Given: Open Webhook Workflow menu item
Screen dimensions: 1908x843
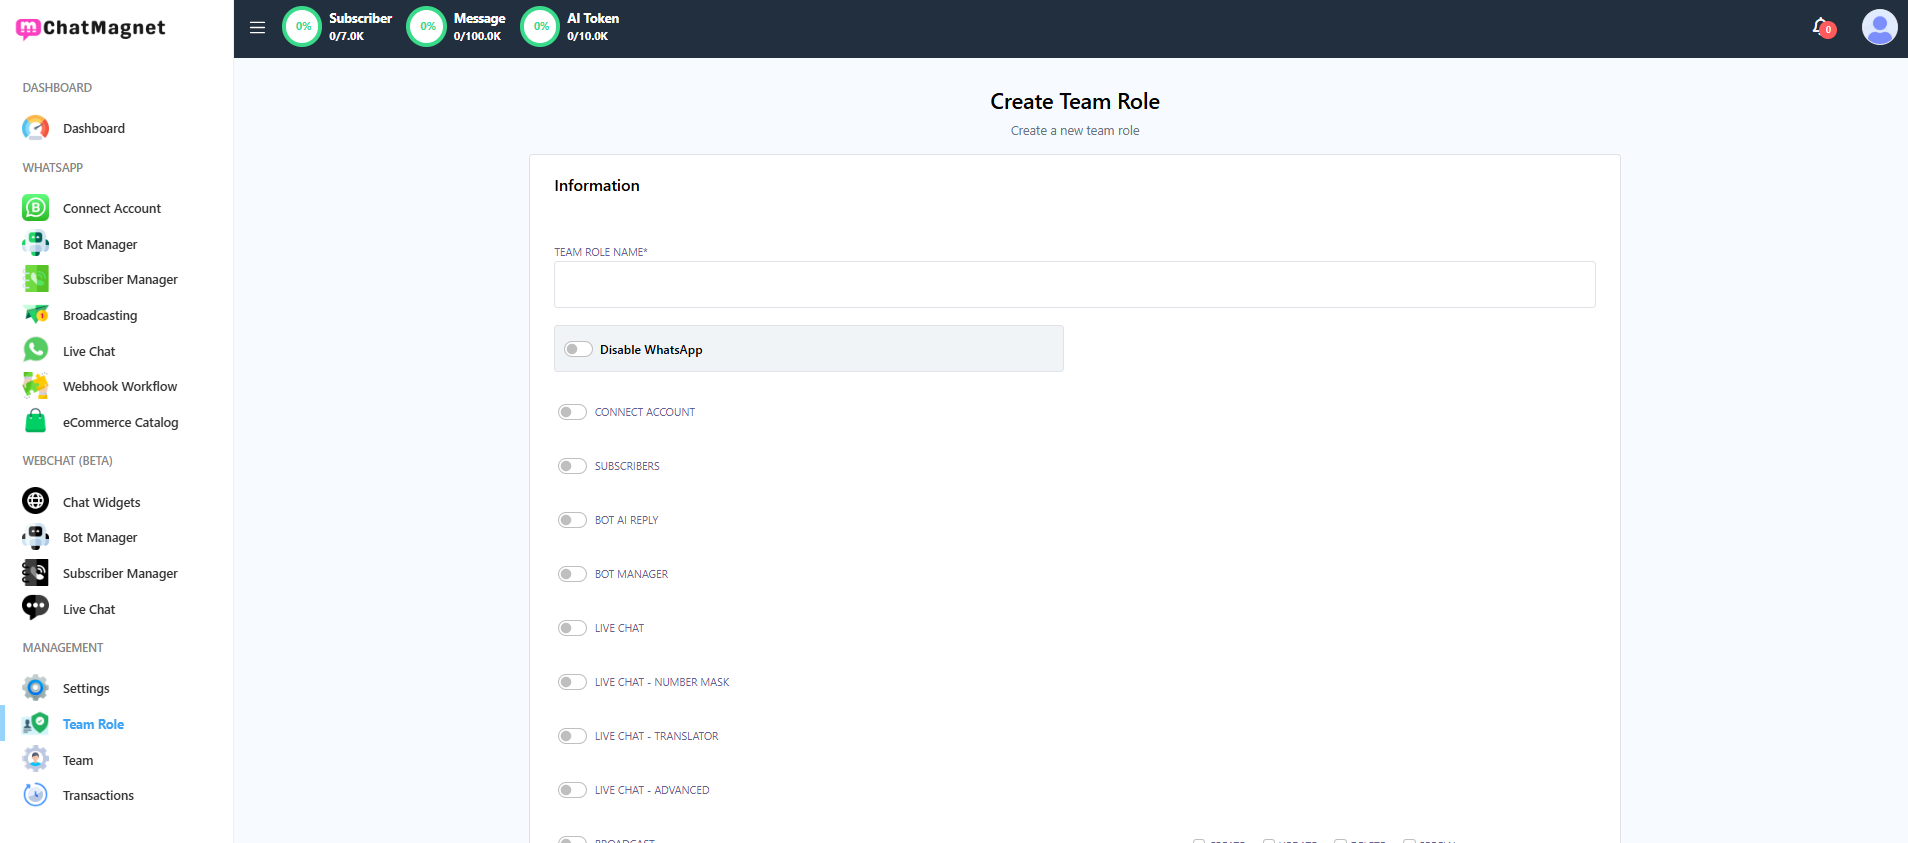Looking at the screenshot, I should (120, 386).
